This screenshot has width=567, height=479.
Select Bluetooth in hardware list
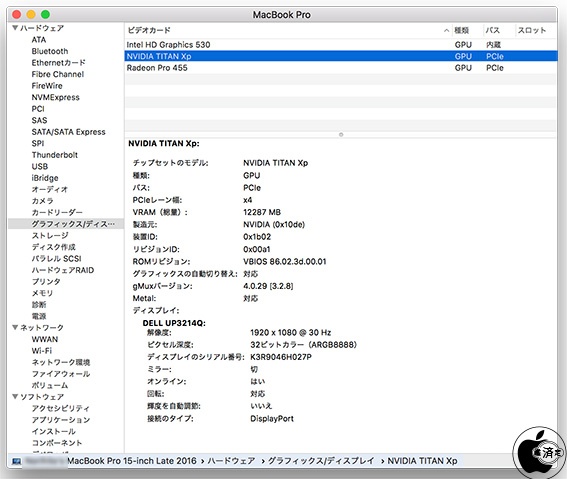(x=50, y=51)
